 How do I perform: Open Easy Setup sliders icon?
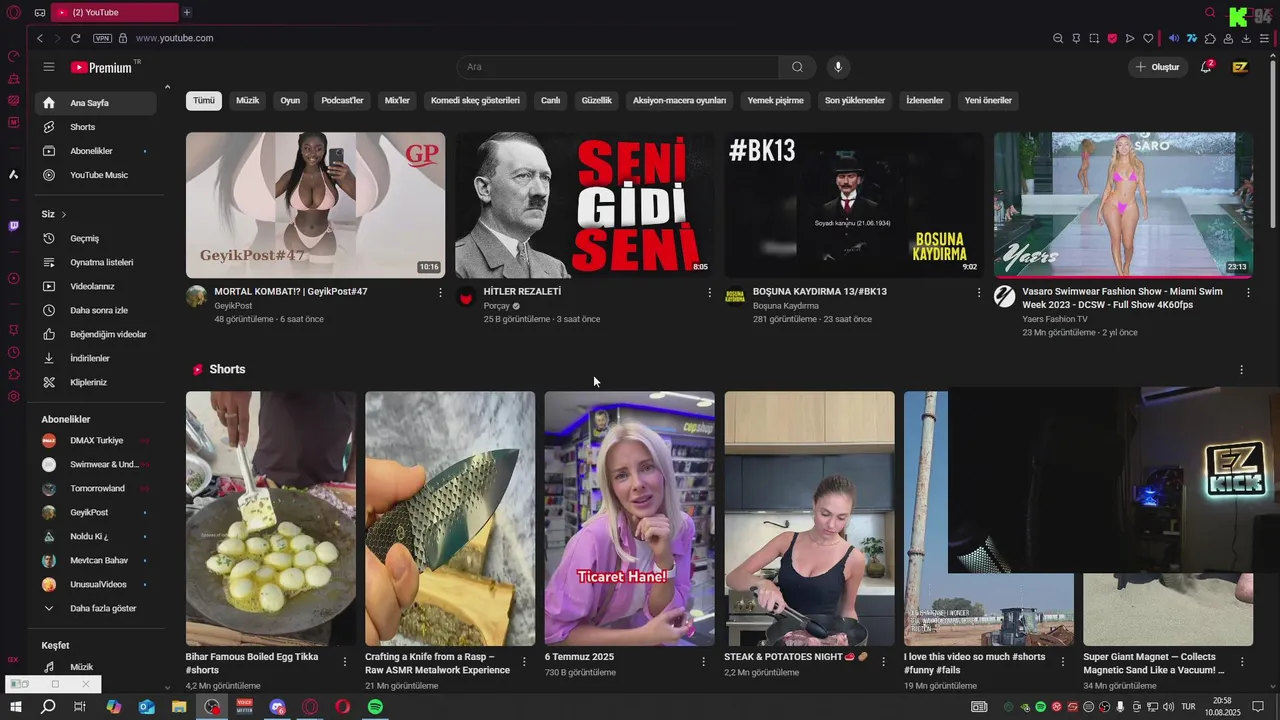pyautogui.click(x=1264, y=38)
